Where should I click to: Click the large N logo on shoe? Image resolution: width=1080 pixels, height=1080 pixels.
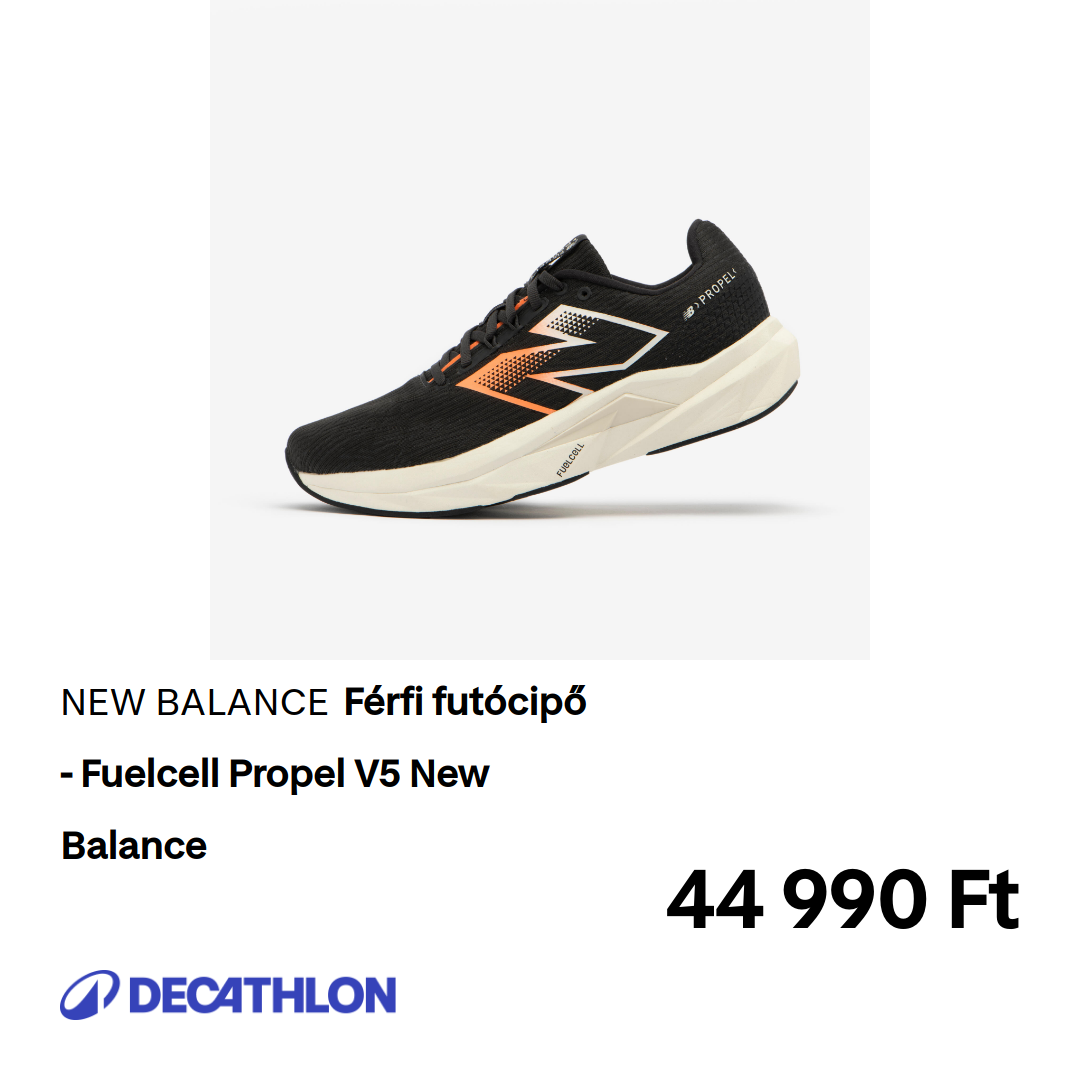(x=561, y=358)
